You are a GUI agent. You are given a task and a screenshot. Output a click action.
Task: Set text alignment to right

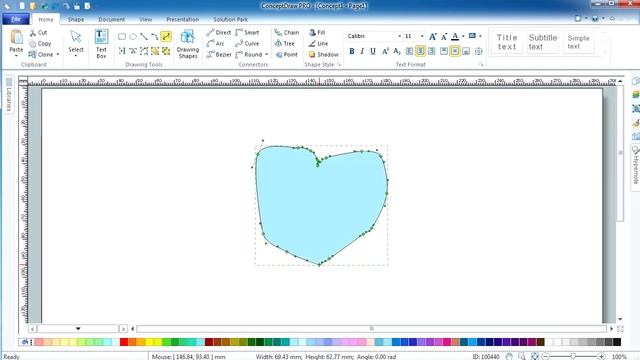click(x=431, y=51)
